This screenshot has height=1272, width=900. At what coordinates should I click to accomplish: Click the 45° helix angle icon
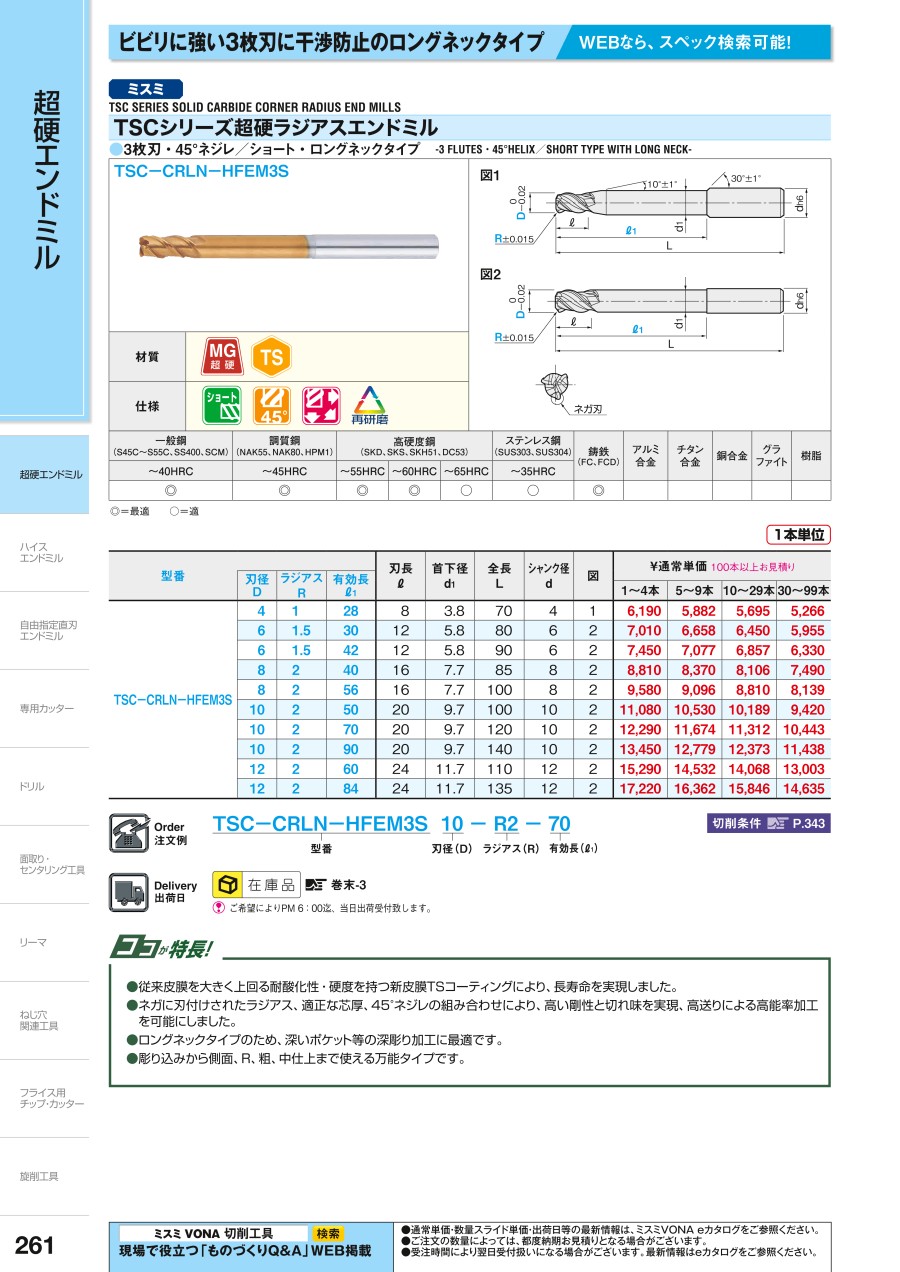[271, 404]
